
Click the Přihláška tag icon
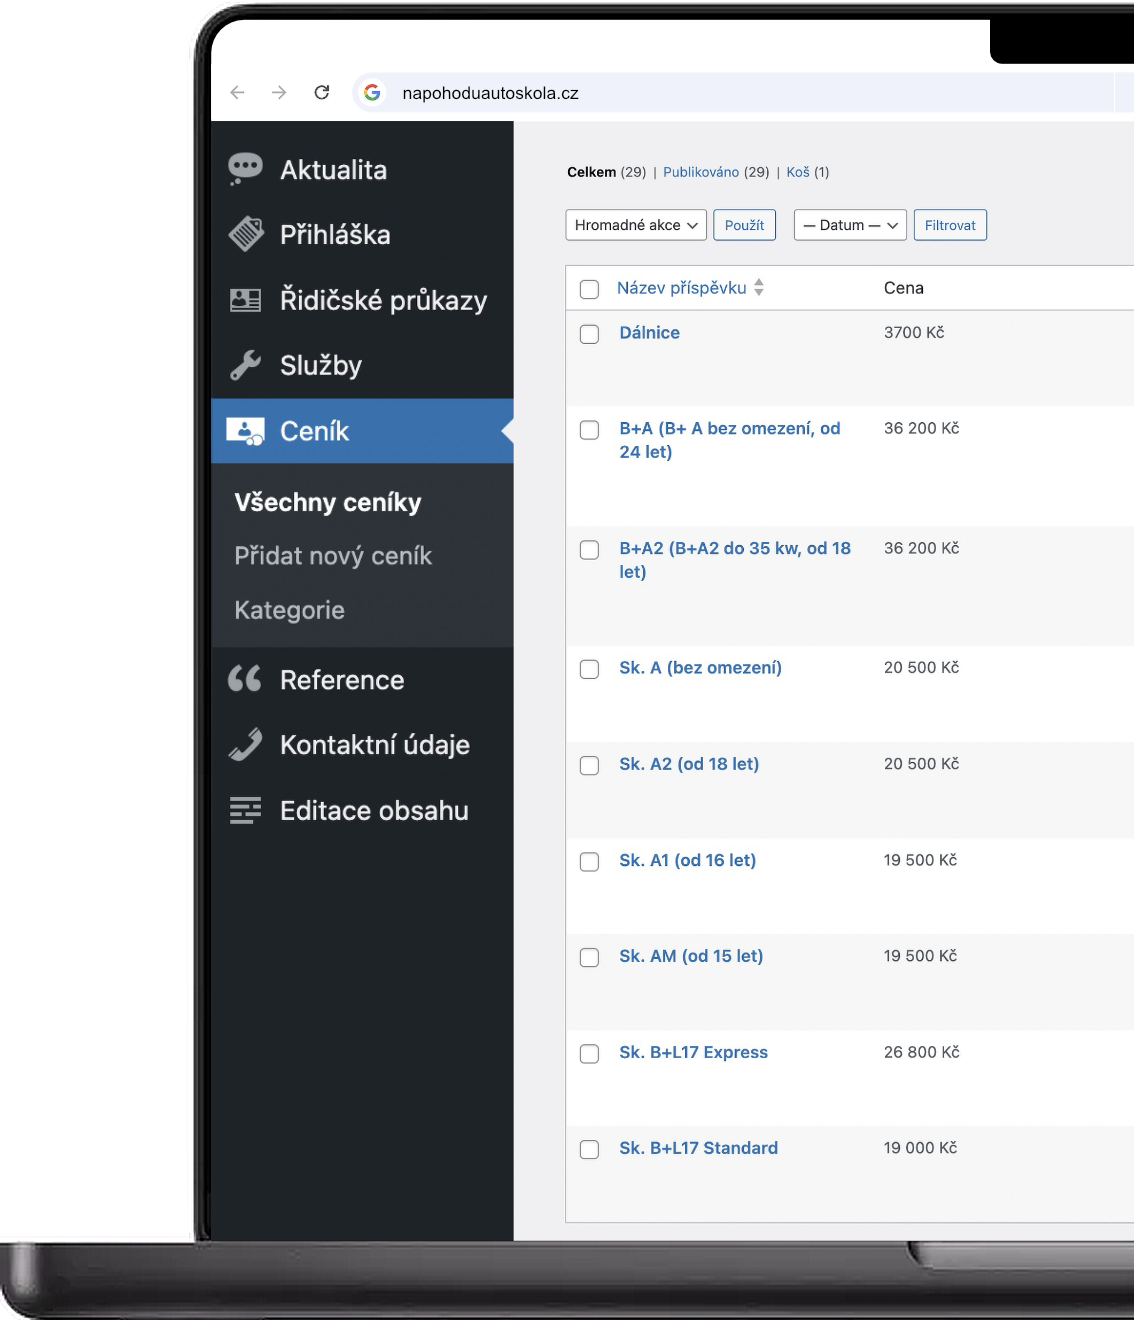pyautogui.click(x=246, y=234)
